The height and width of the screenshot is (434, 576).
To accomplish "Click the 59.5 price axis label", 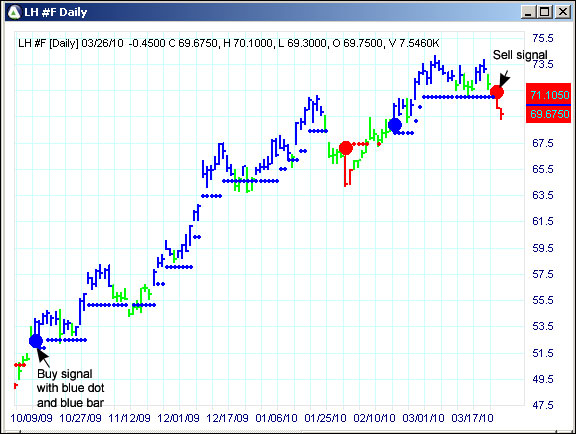I will click(543, 248).
